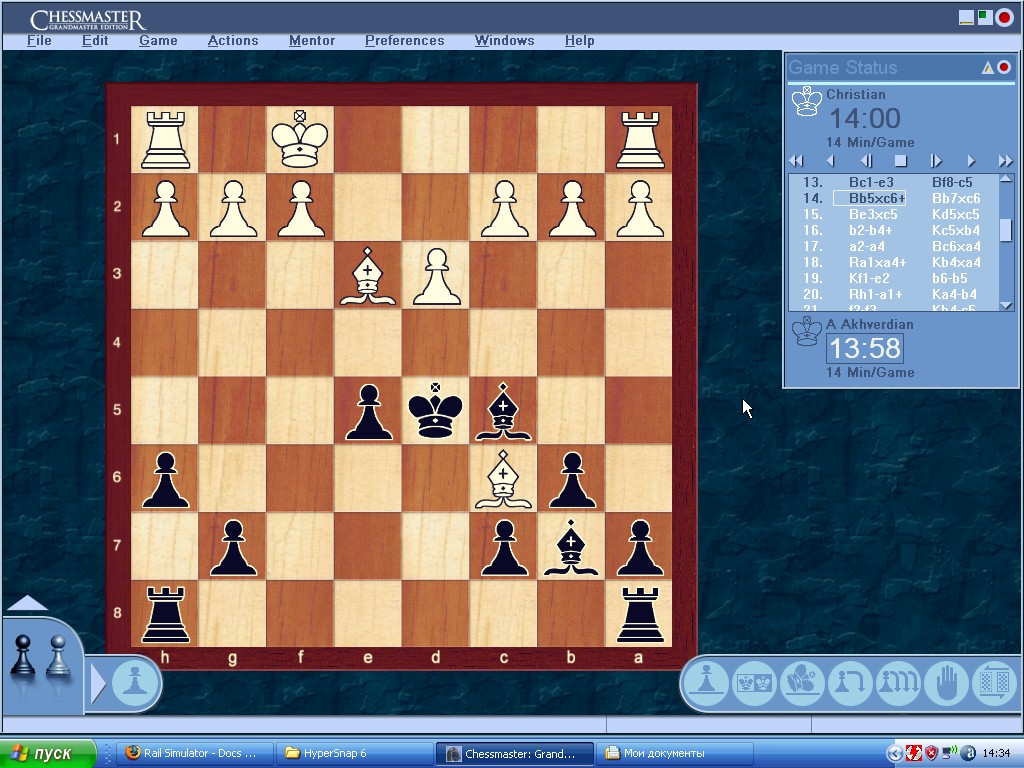
Task: Select move Kc5xb4 in move list
Action: (956, 231)
